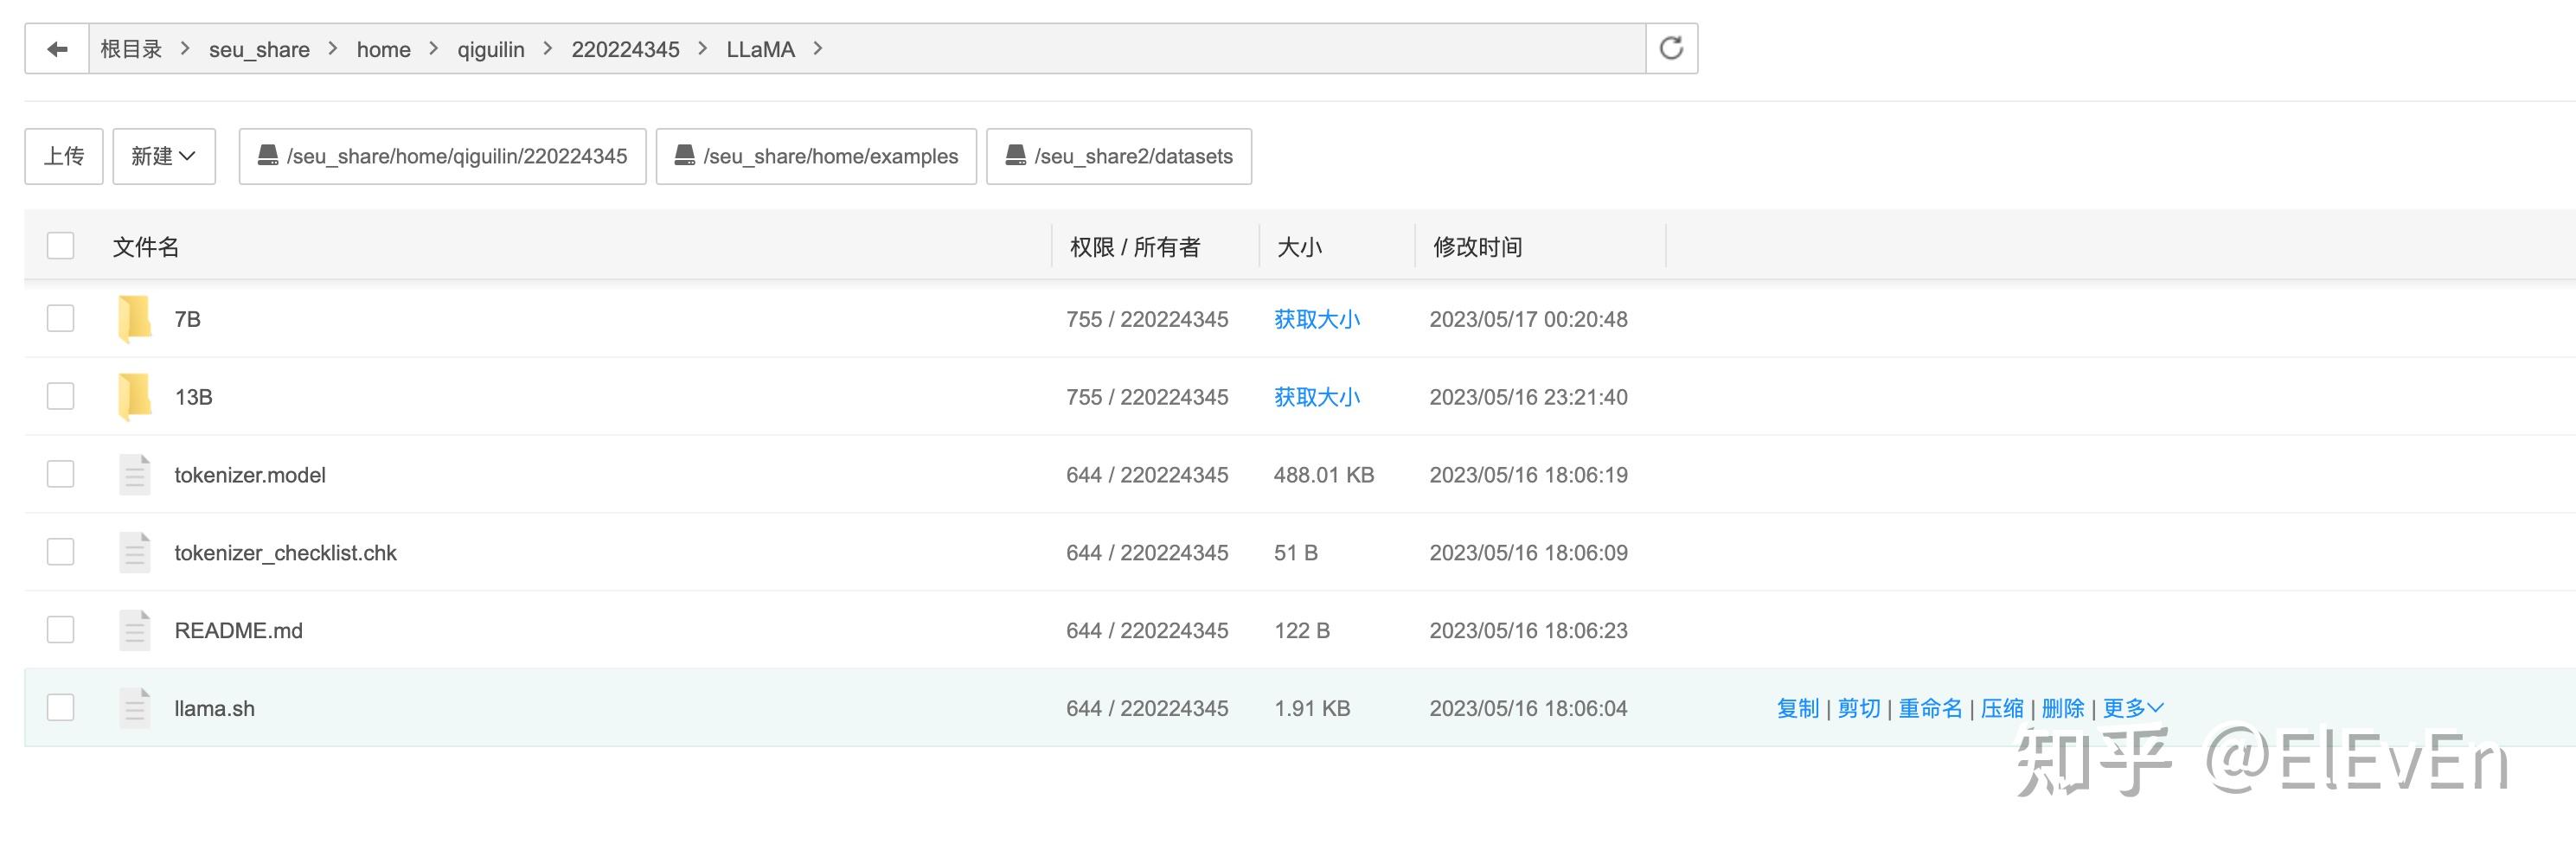Viewport: 2576px width, 863px height.
Task: Click the tokenizer.model file icon
Action: [134, 475]
